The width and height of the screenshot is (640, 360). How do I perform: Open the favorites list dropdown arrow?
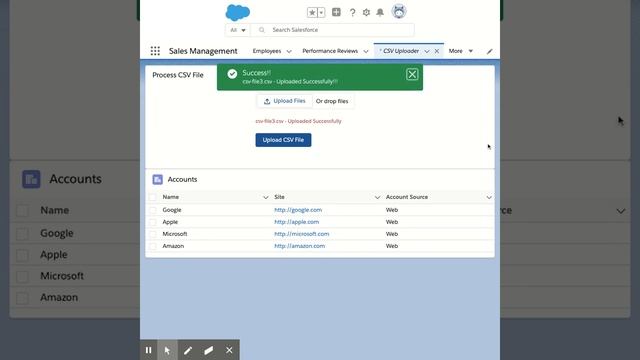tap(321, 12)
